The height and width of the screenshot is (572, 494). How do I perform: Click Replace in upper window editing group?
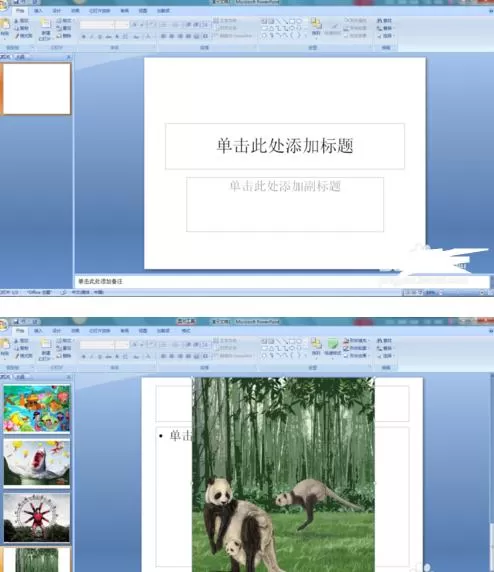[385, 28]
